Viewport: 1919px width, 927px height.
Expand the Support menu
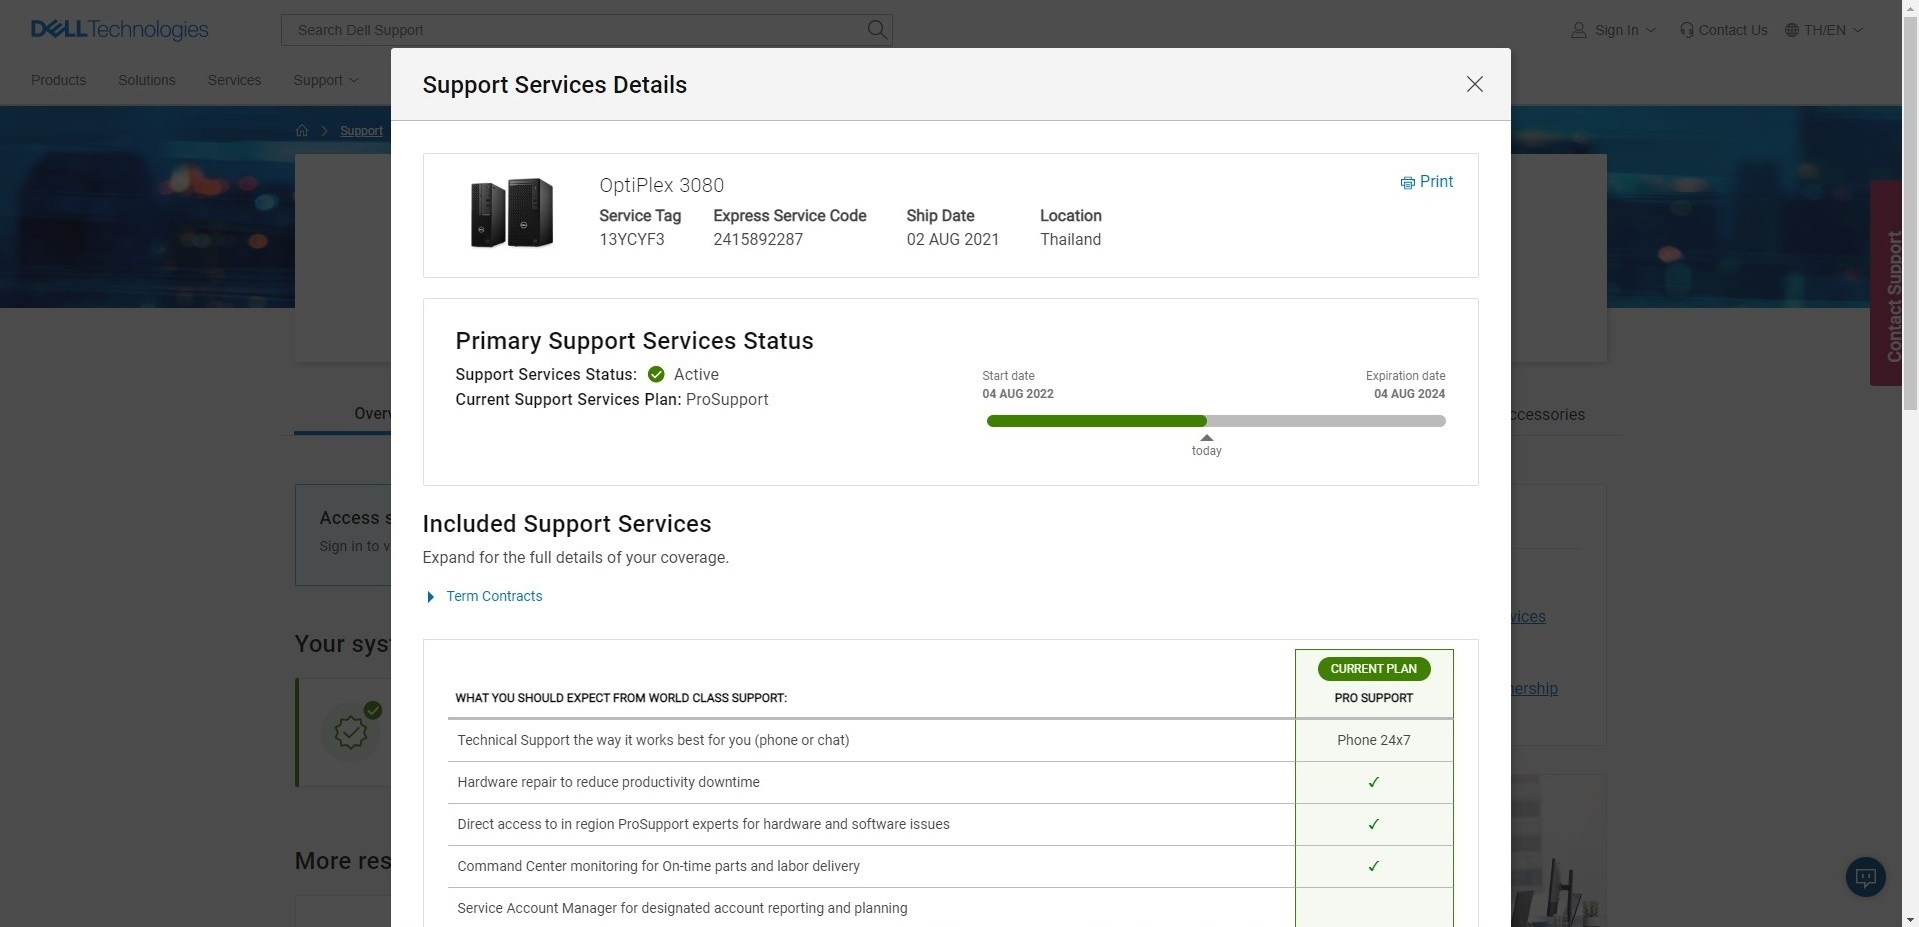click(x=325, y=80)
